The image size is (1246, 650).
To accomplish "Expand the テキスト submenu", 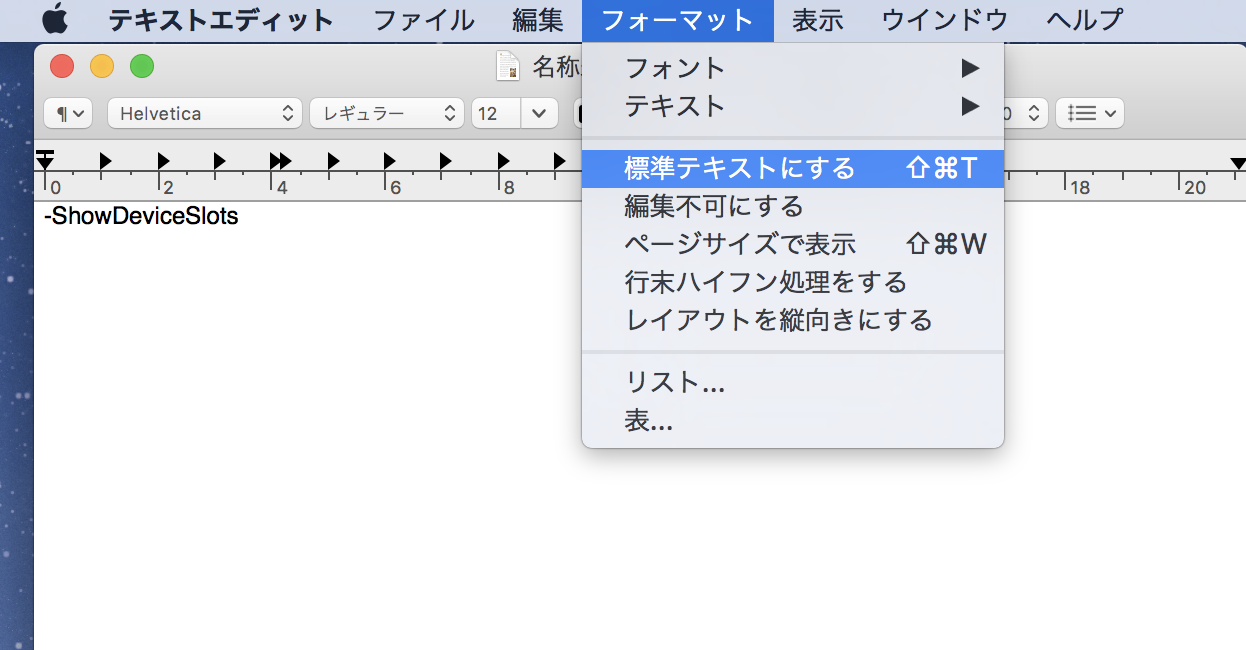I will (793, 105).
